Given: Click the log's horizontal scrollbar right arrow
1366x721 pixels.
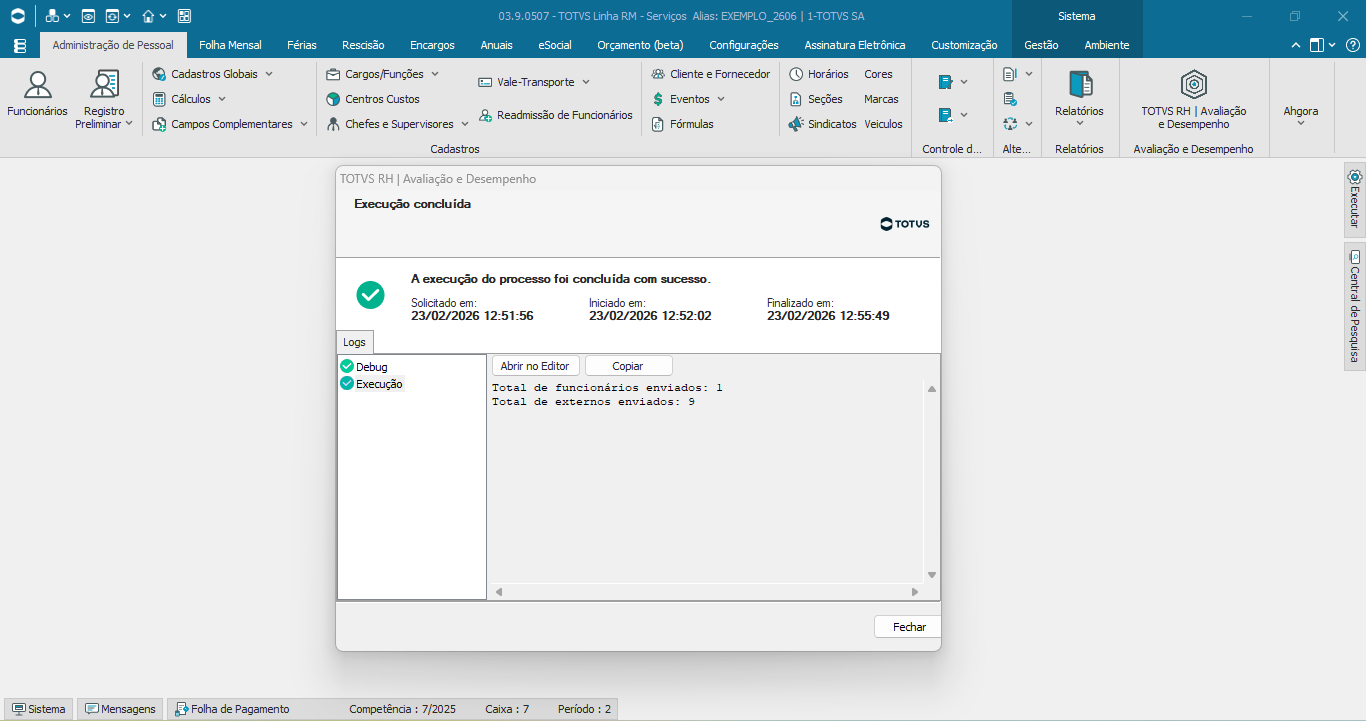Looking at the screenshot, I should [x=914, y=592].
